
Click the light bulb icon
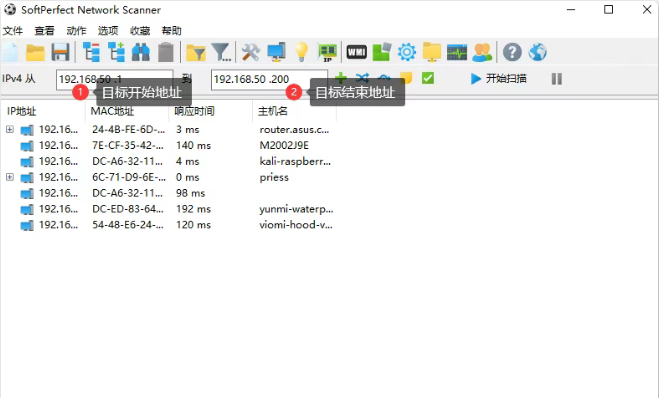[x=301, y=52]
